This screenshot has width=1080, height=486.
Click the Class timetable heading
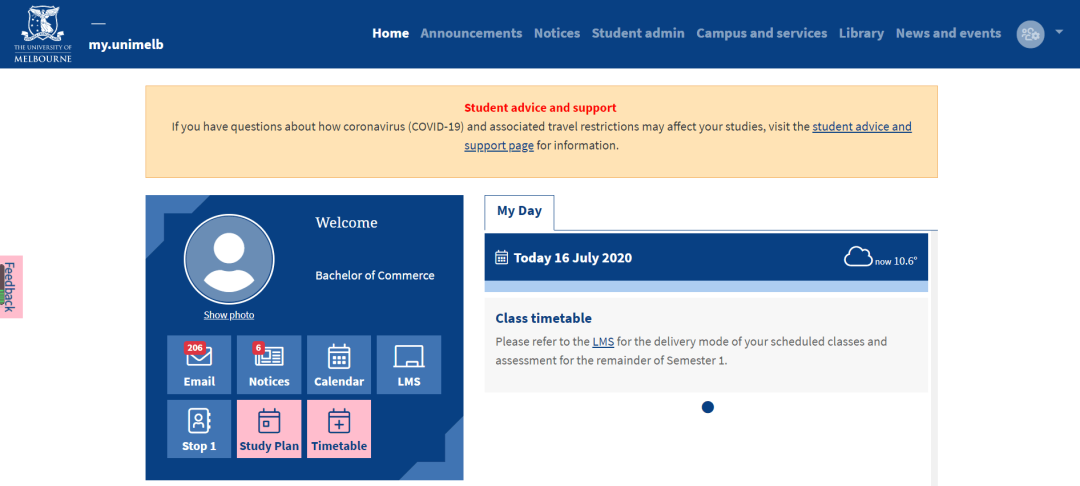[x=543, y=319]
